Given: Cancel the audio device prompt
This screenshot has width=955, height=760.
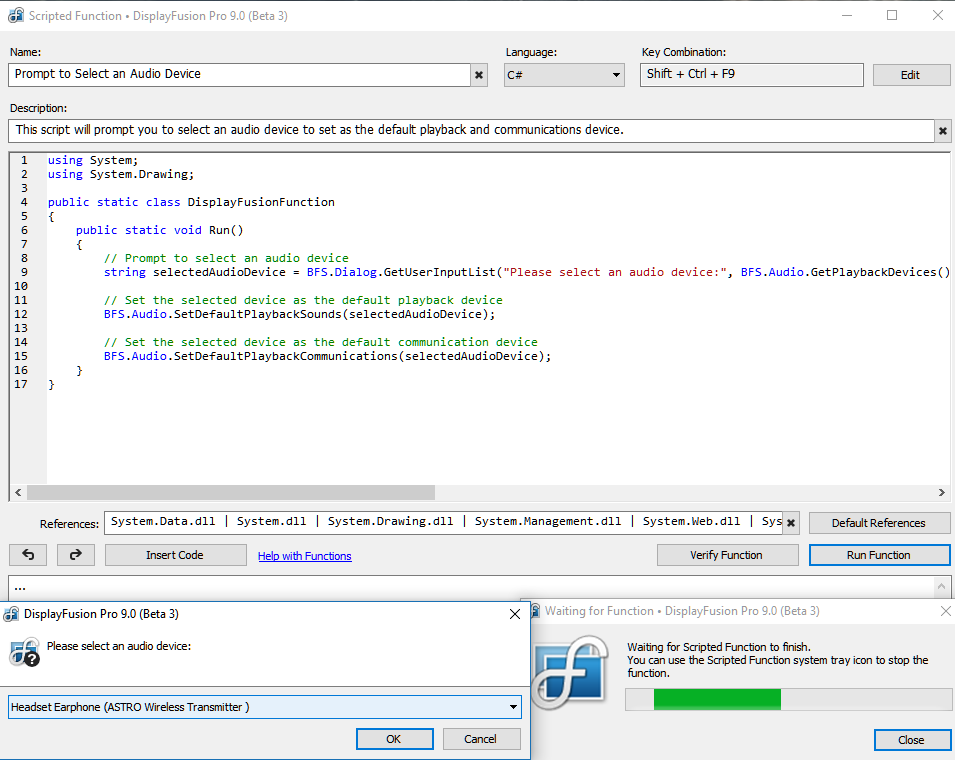Looking at the screenshot, I should (481, 739).
